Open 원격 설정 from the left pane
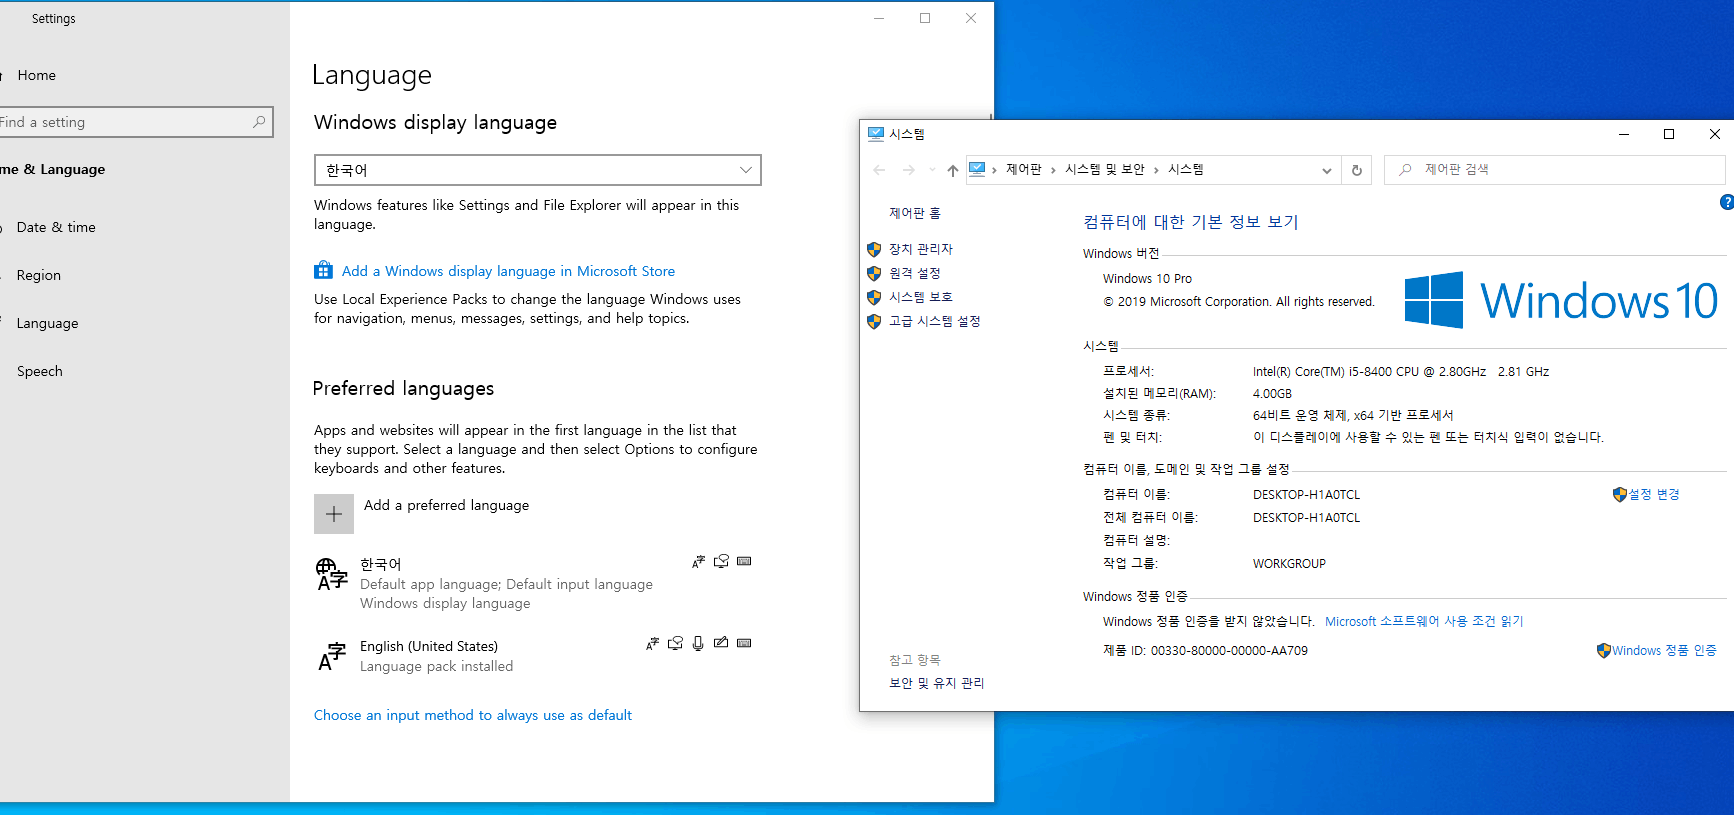 tap(914, 273)
